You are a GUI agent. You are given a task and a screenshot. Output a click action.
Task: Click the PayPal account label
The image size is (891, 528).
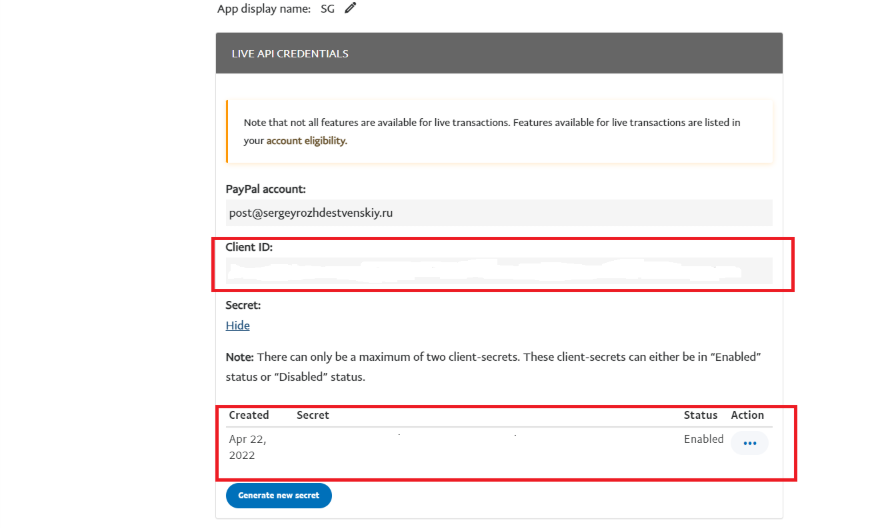(266, 189)
